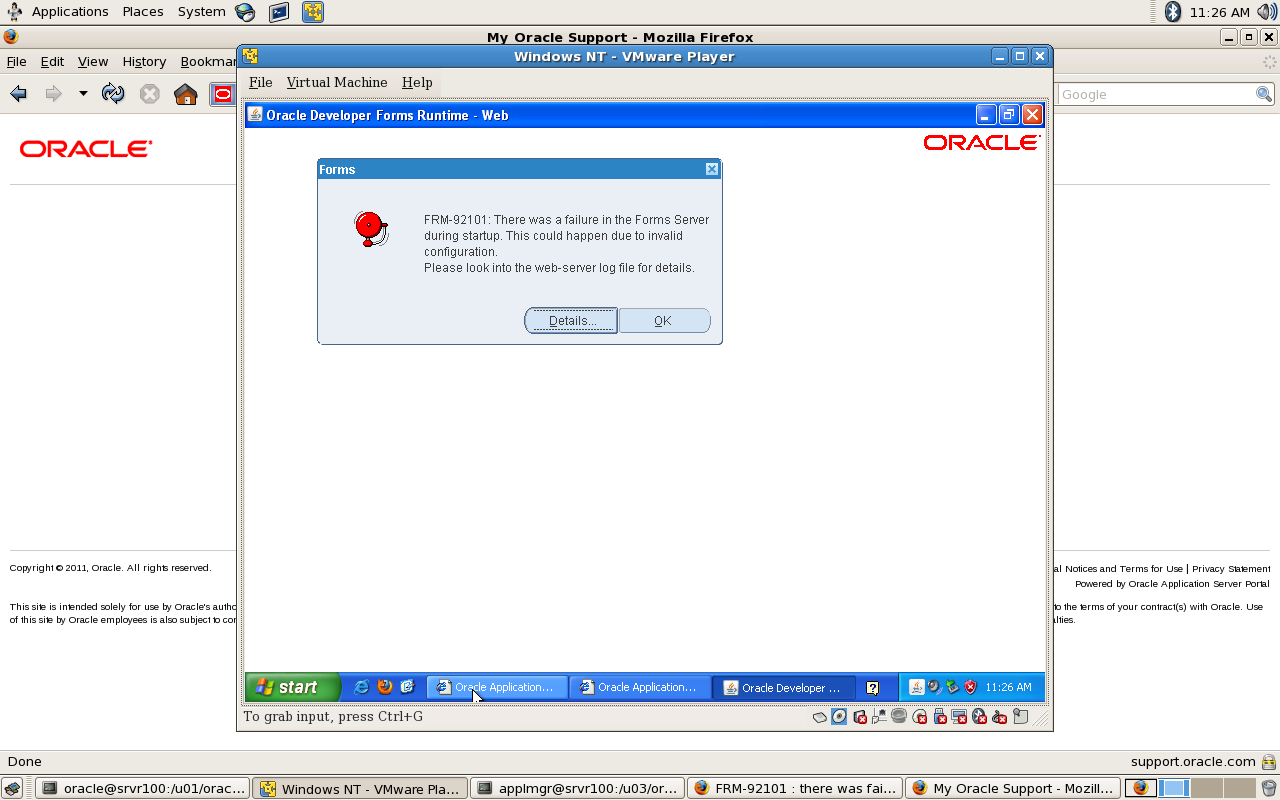Click third quick launch icon beside Firefox

click(x=408, y=687)
